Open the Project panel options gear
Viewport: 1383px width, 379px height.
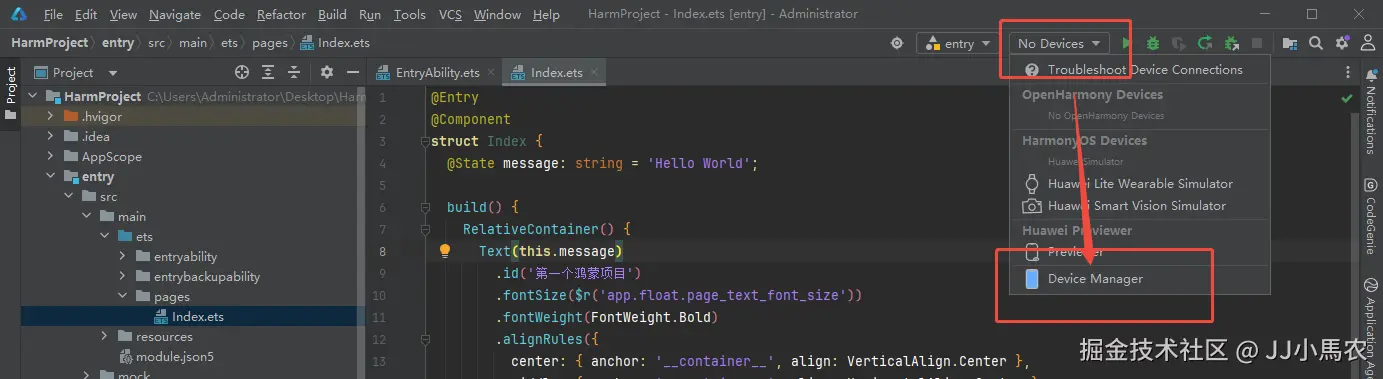pos(326,72)
